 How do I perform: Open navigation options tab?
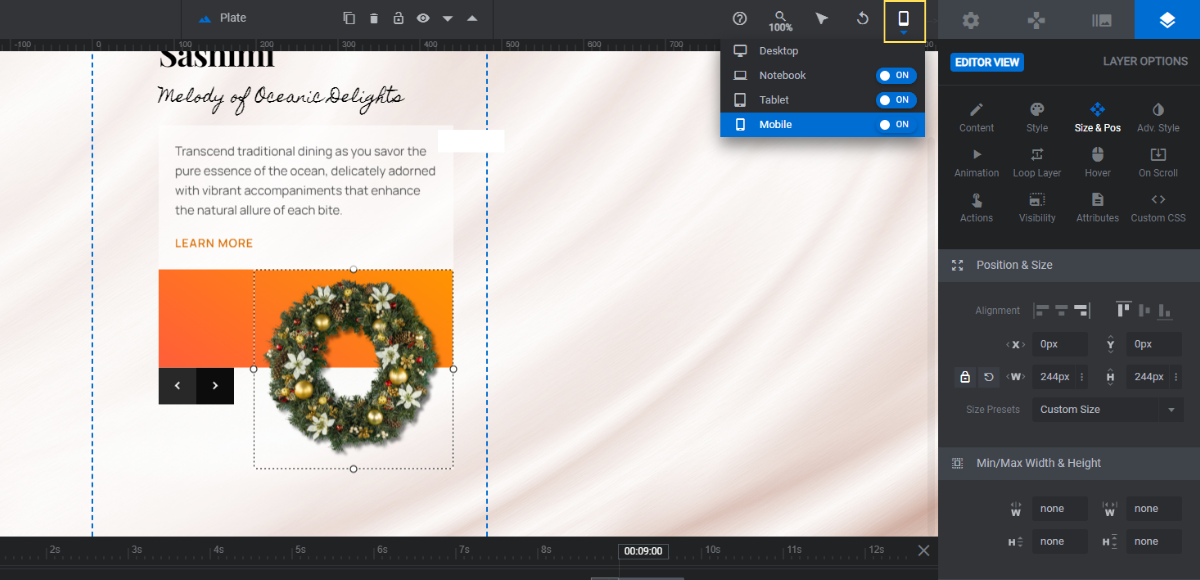1036,20
